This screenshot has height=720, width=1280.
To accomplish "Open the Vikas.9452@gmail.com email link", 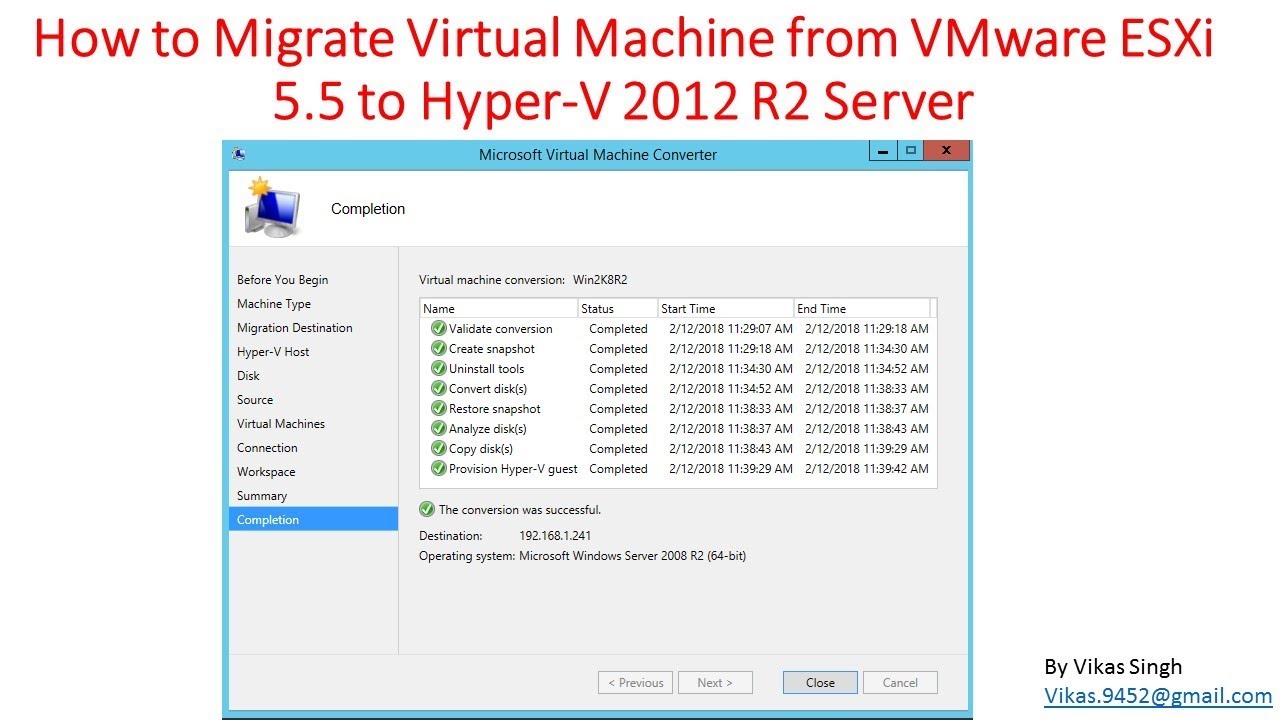I will (1158, 695).
